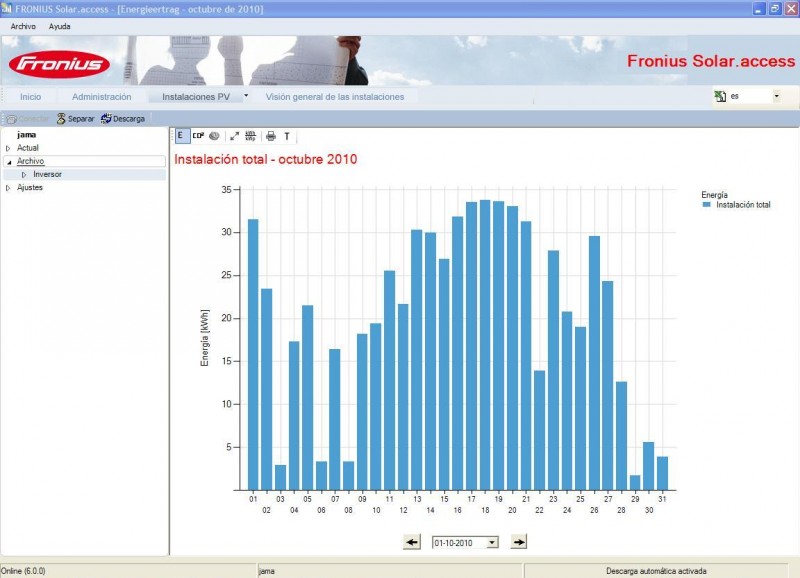Click the Online (6.0.0) status text

tap(23, 571)
